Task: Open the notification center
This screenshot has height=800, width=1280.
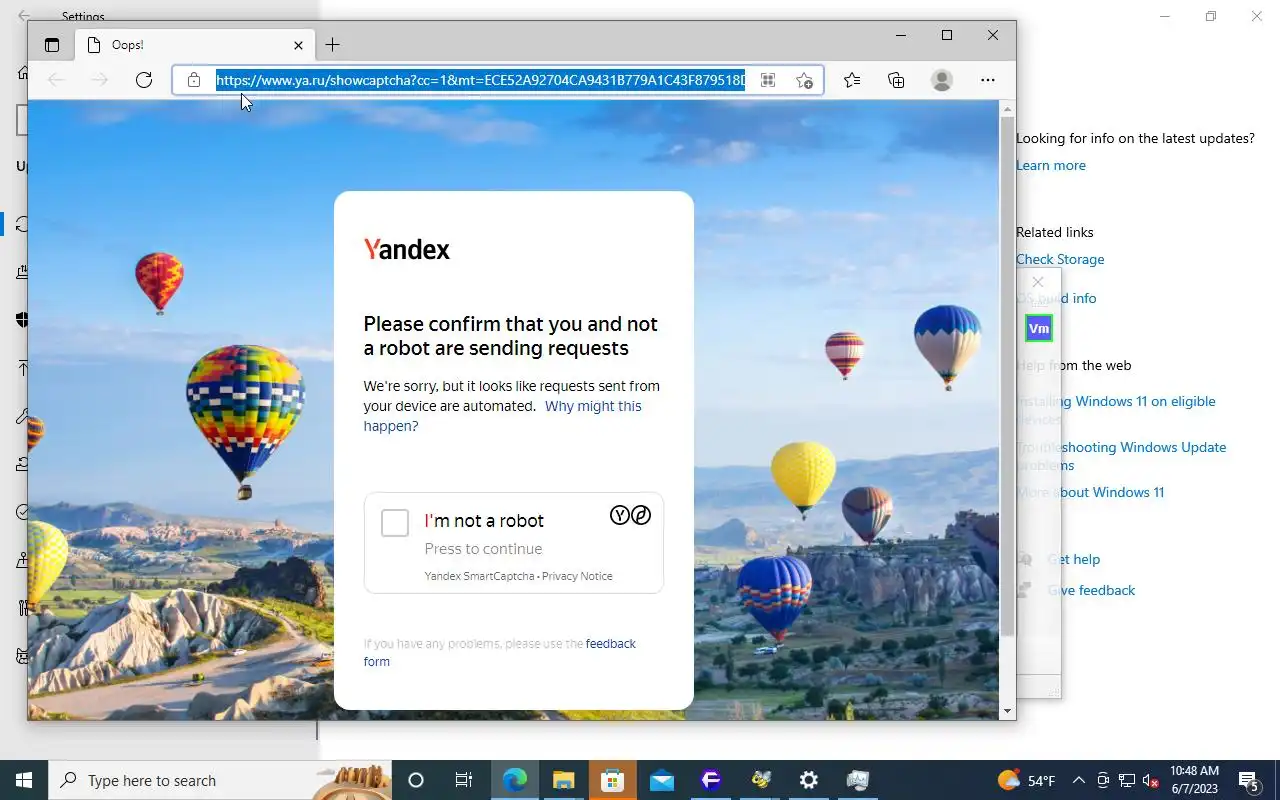Action: [1249, 780]
